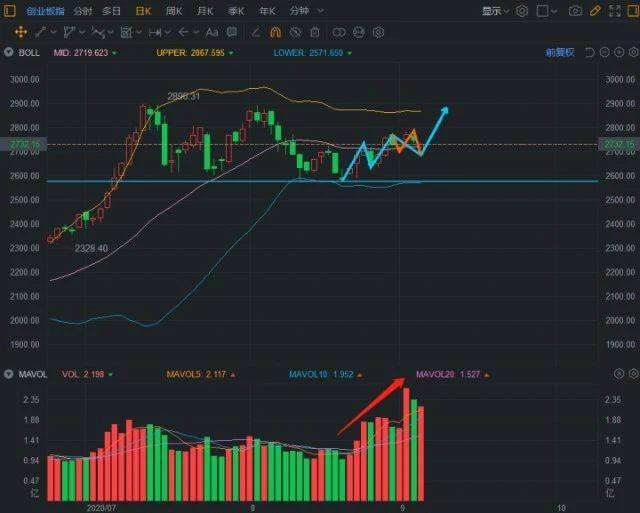The width and height of the screenshot is (640, 513).
Task: Collapse the MAVOL indicator panel
Action: (9, 374)
